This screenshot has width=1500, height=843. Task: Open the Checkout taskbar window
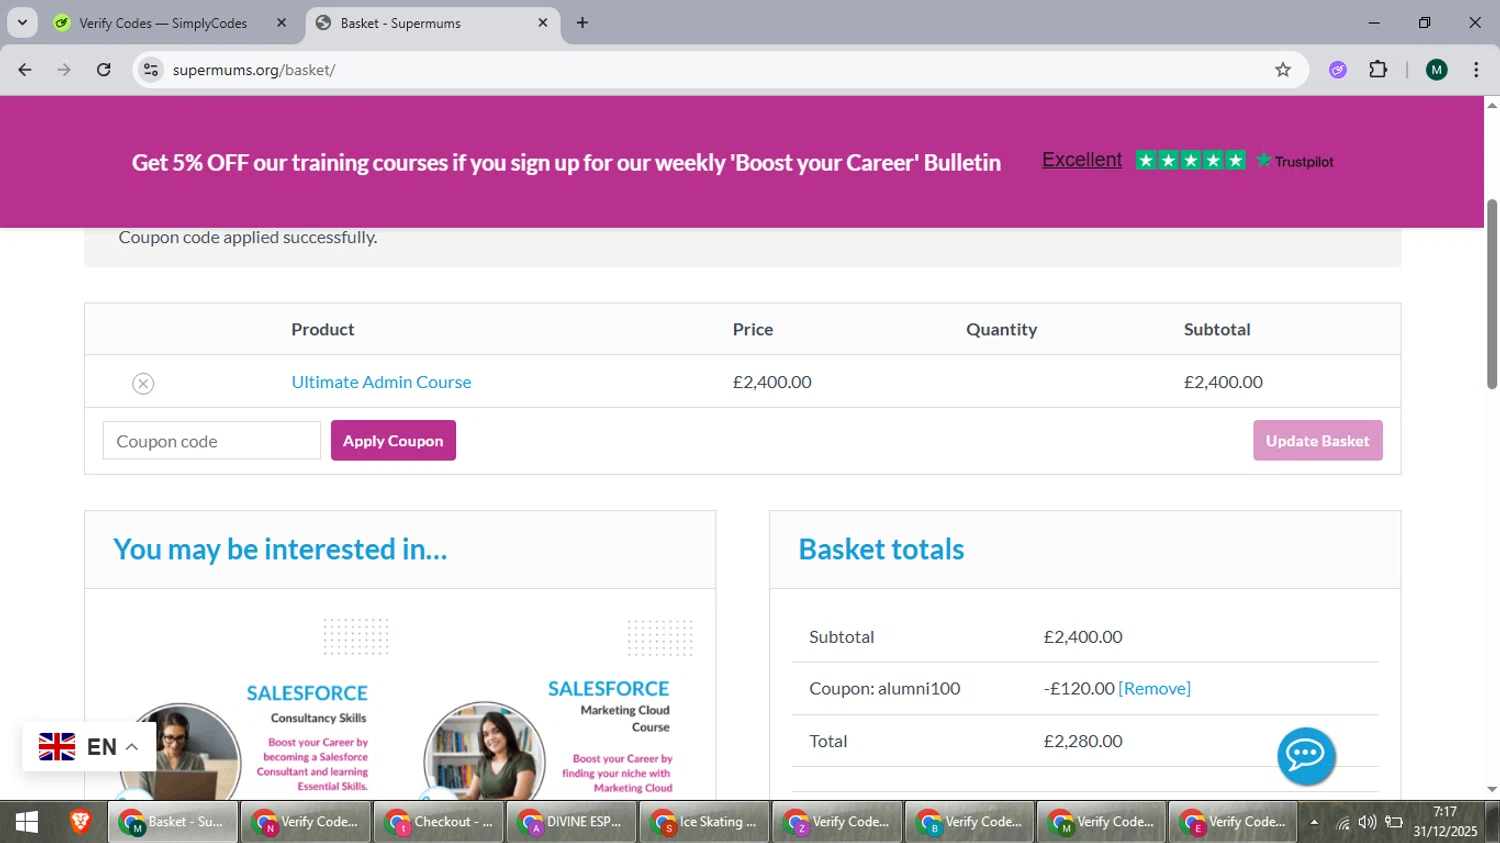[x=439, y=822]
